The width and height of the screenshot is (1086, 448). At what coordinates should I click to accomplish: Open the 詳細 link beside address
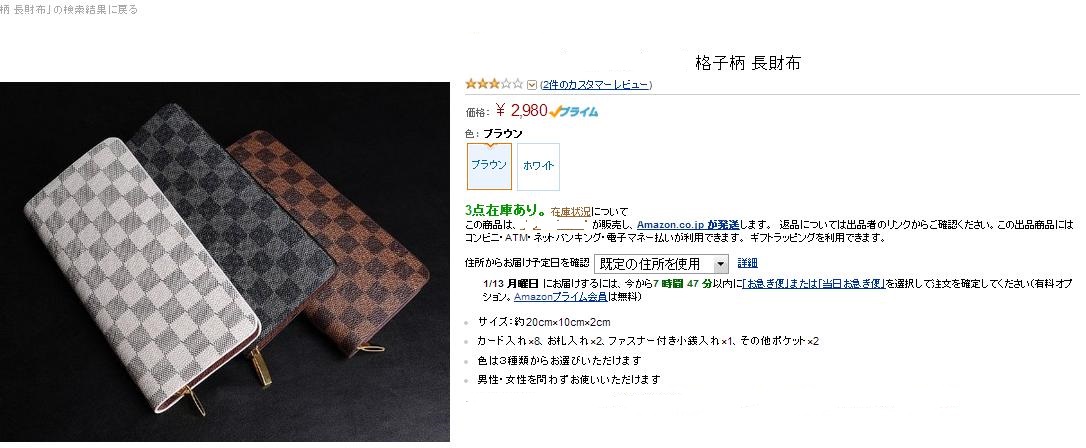(x=747, y=263)
